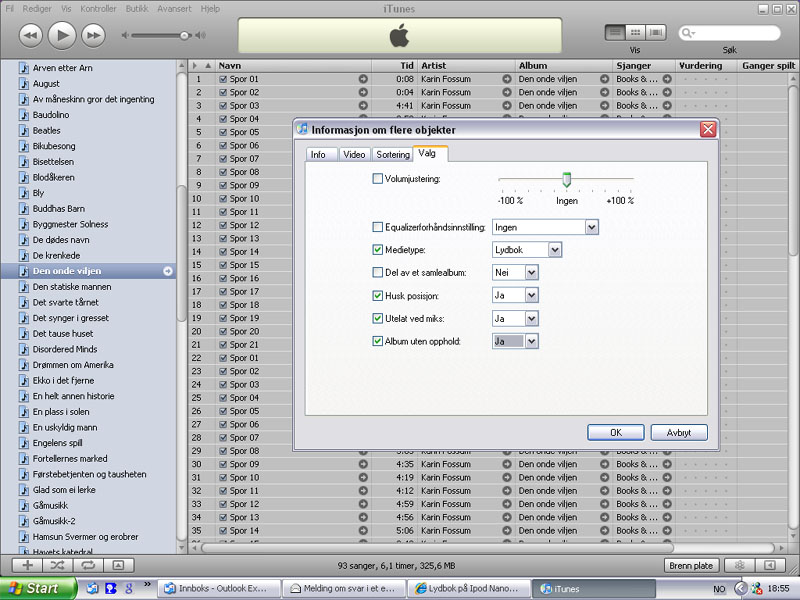Switch to Cover Flow view icon

(656, 33)
